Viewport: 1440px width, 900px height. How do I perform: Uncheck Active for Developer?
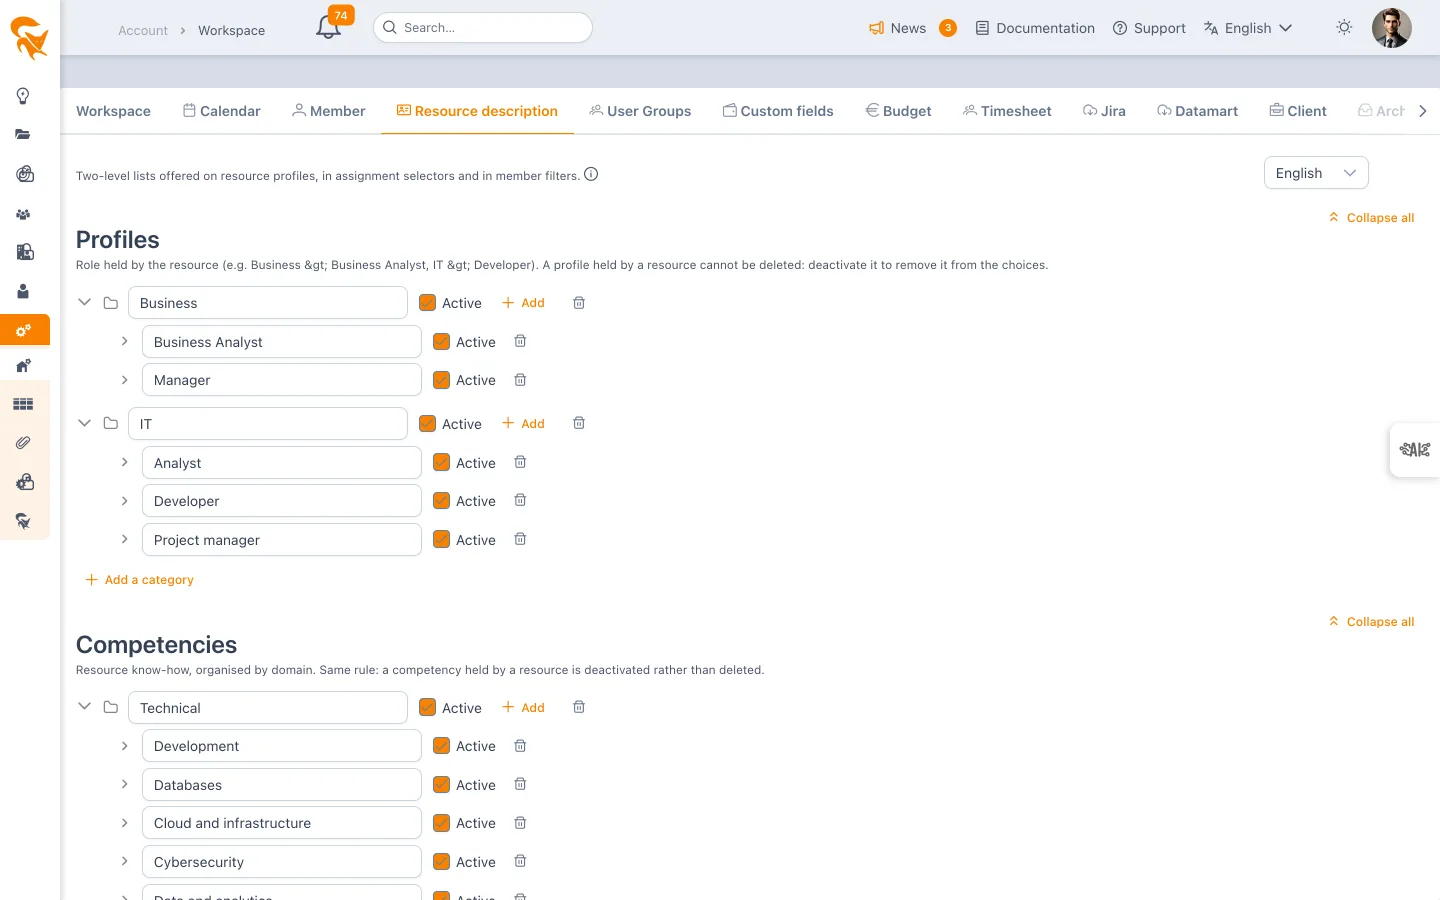[441, 501]
